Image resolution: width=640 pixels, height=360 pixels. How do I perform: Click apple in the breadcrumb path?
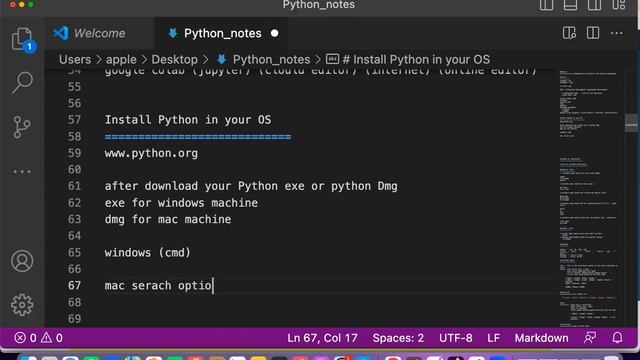click(121, 60)
